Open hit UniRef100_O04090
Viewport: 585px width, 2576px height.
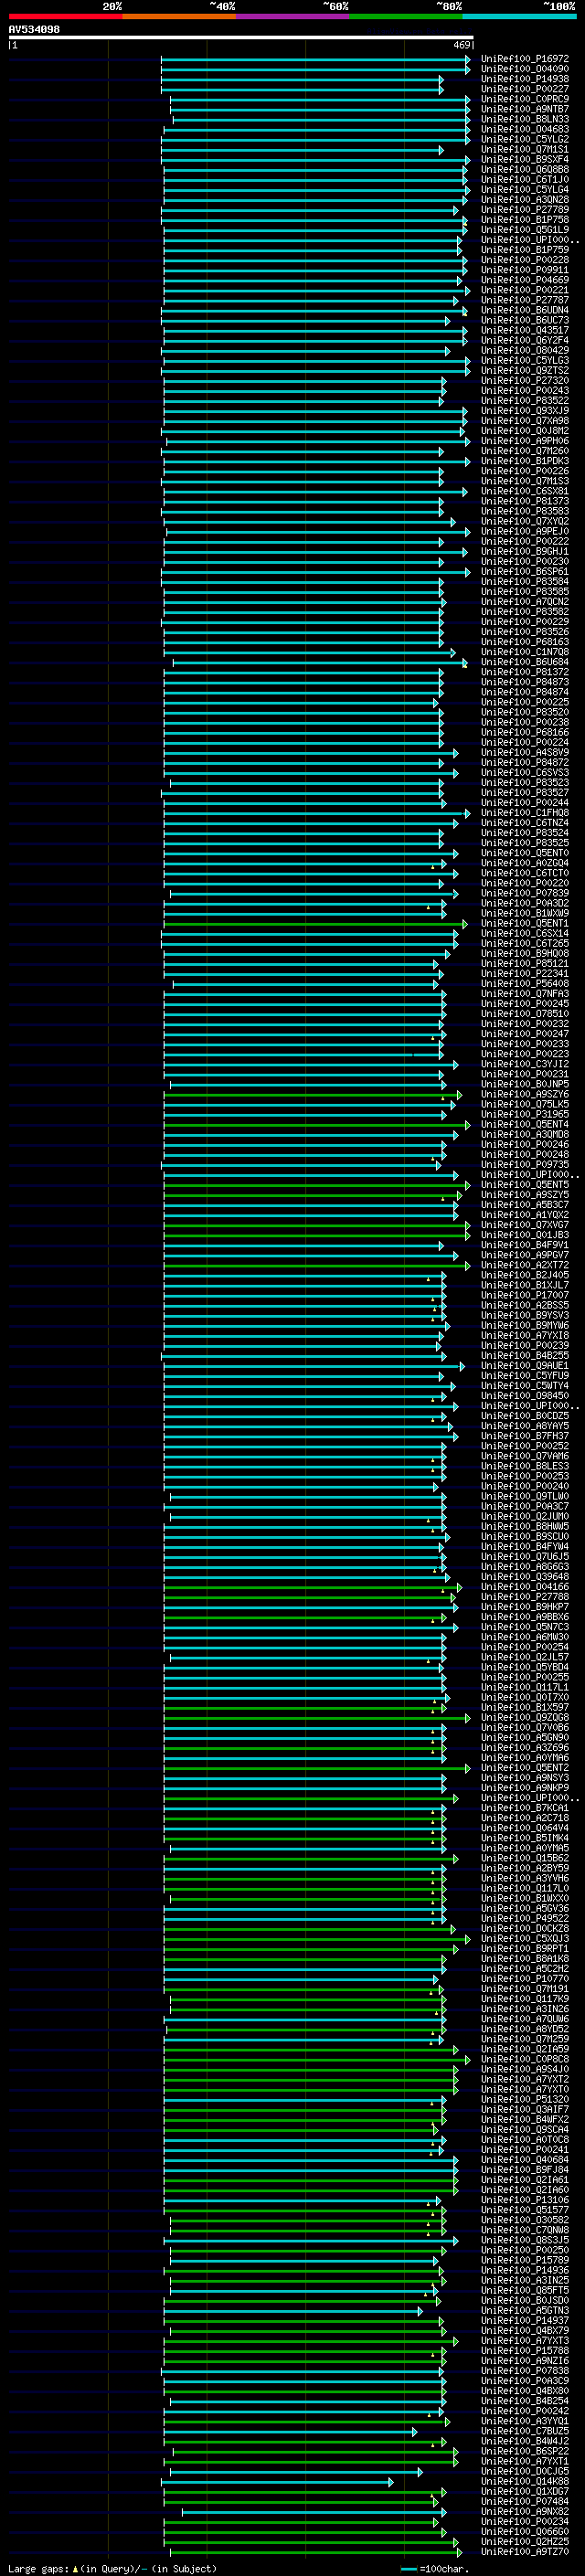click(525, 69)
